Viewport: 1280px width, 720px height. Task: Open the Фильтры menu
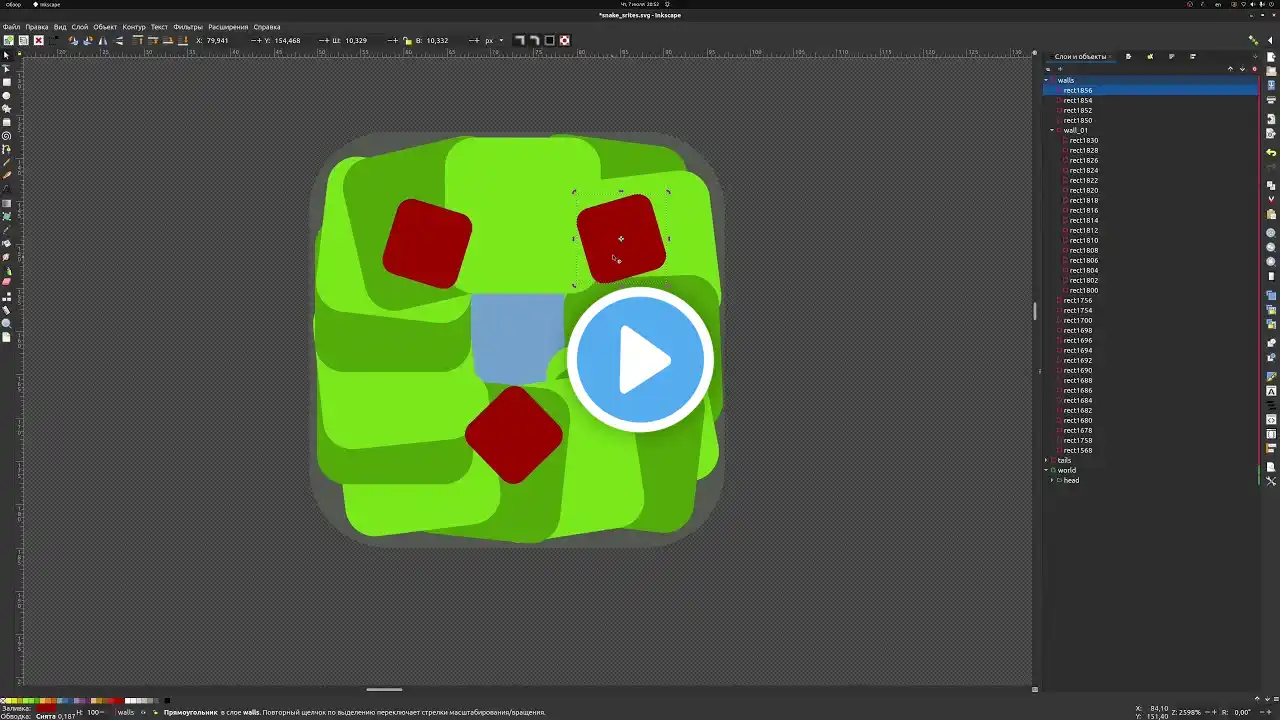(x=187, y=27)
